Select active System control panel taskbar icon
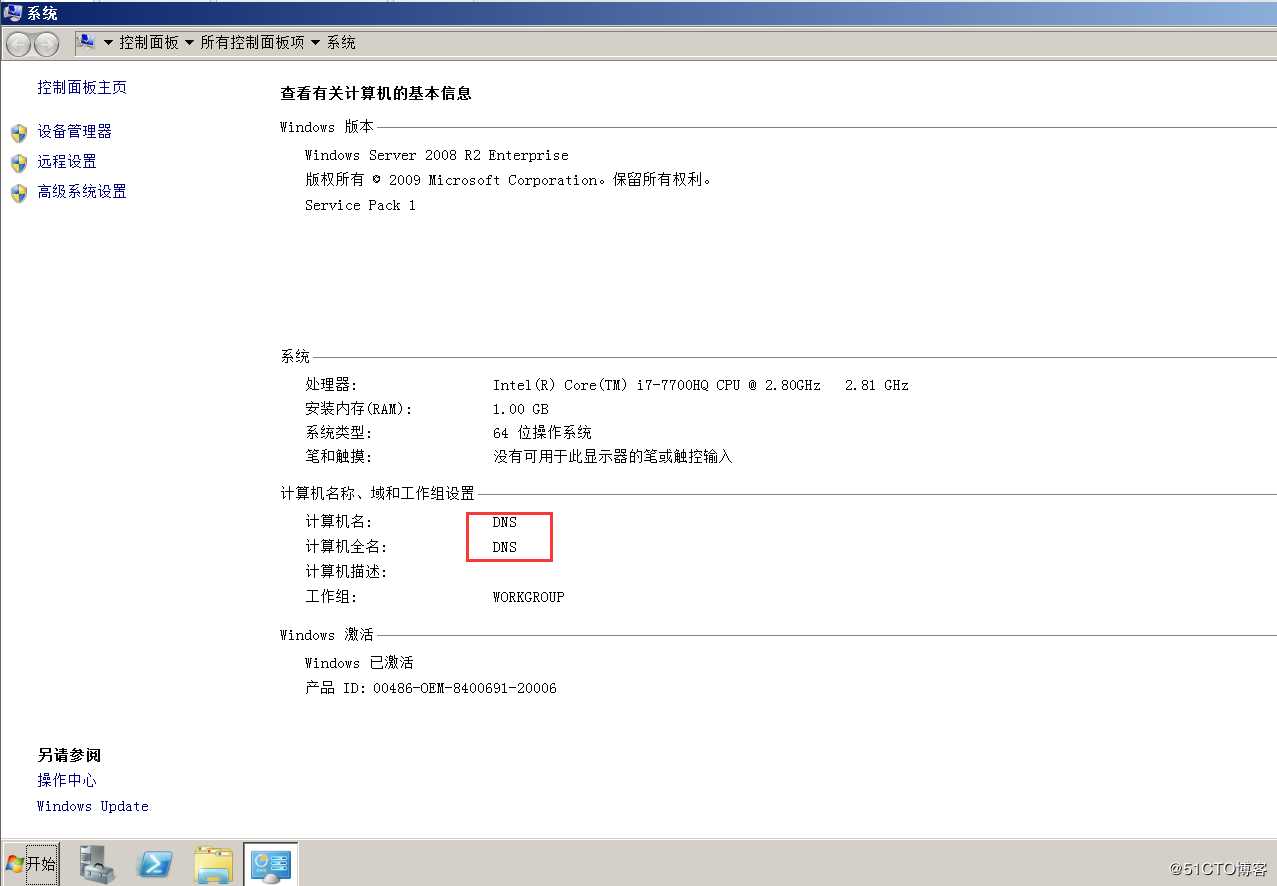 [x=271, y=864]
